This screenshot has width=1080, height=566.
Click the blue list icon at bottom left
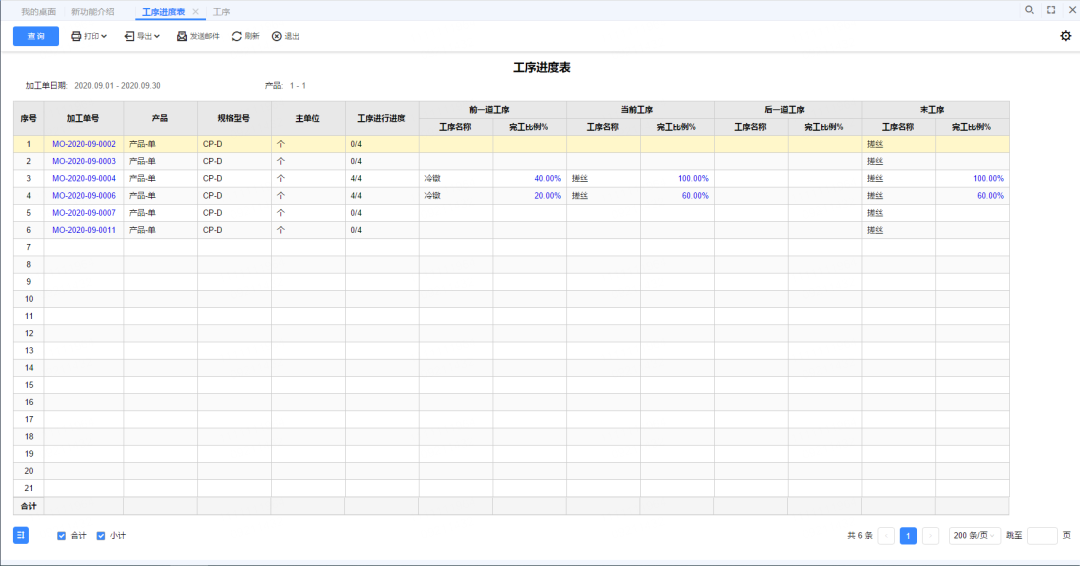tap(21, 535)
